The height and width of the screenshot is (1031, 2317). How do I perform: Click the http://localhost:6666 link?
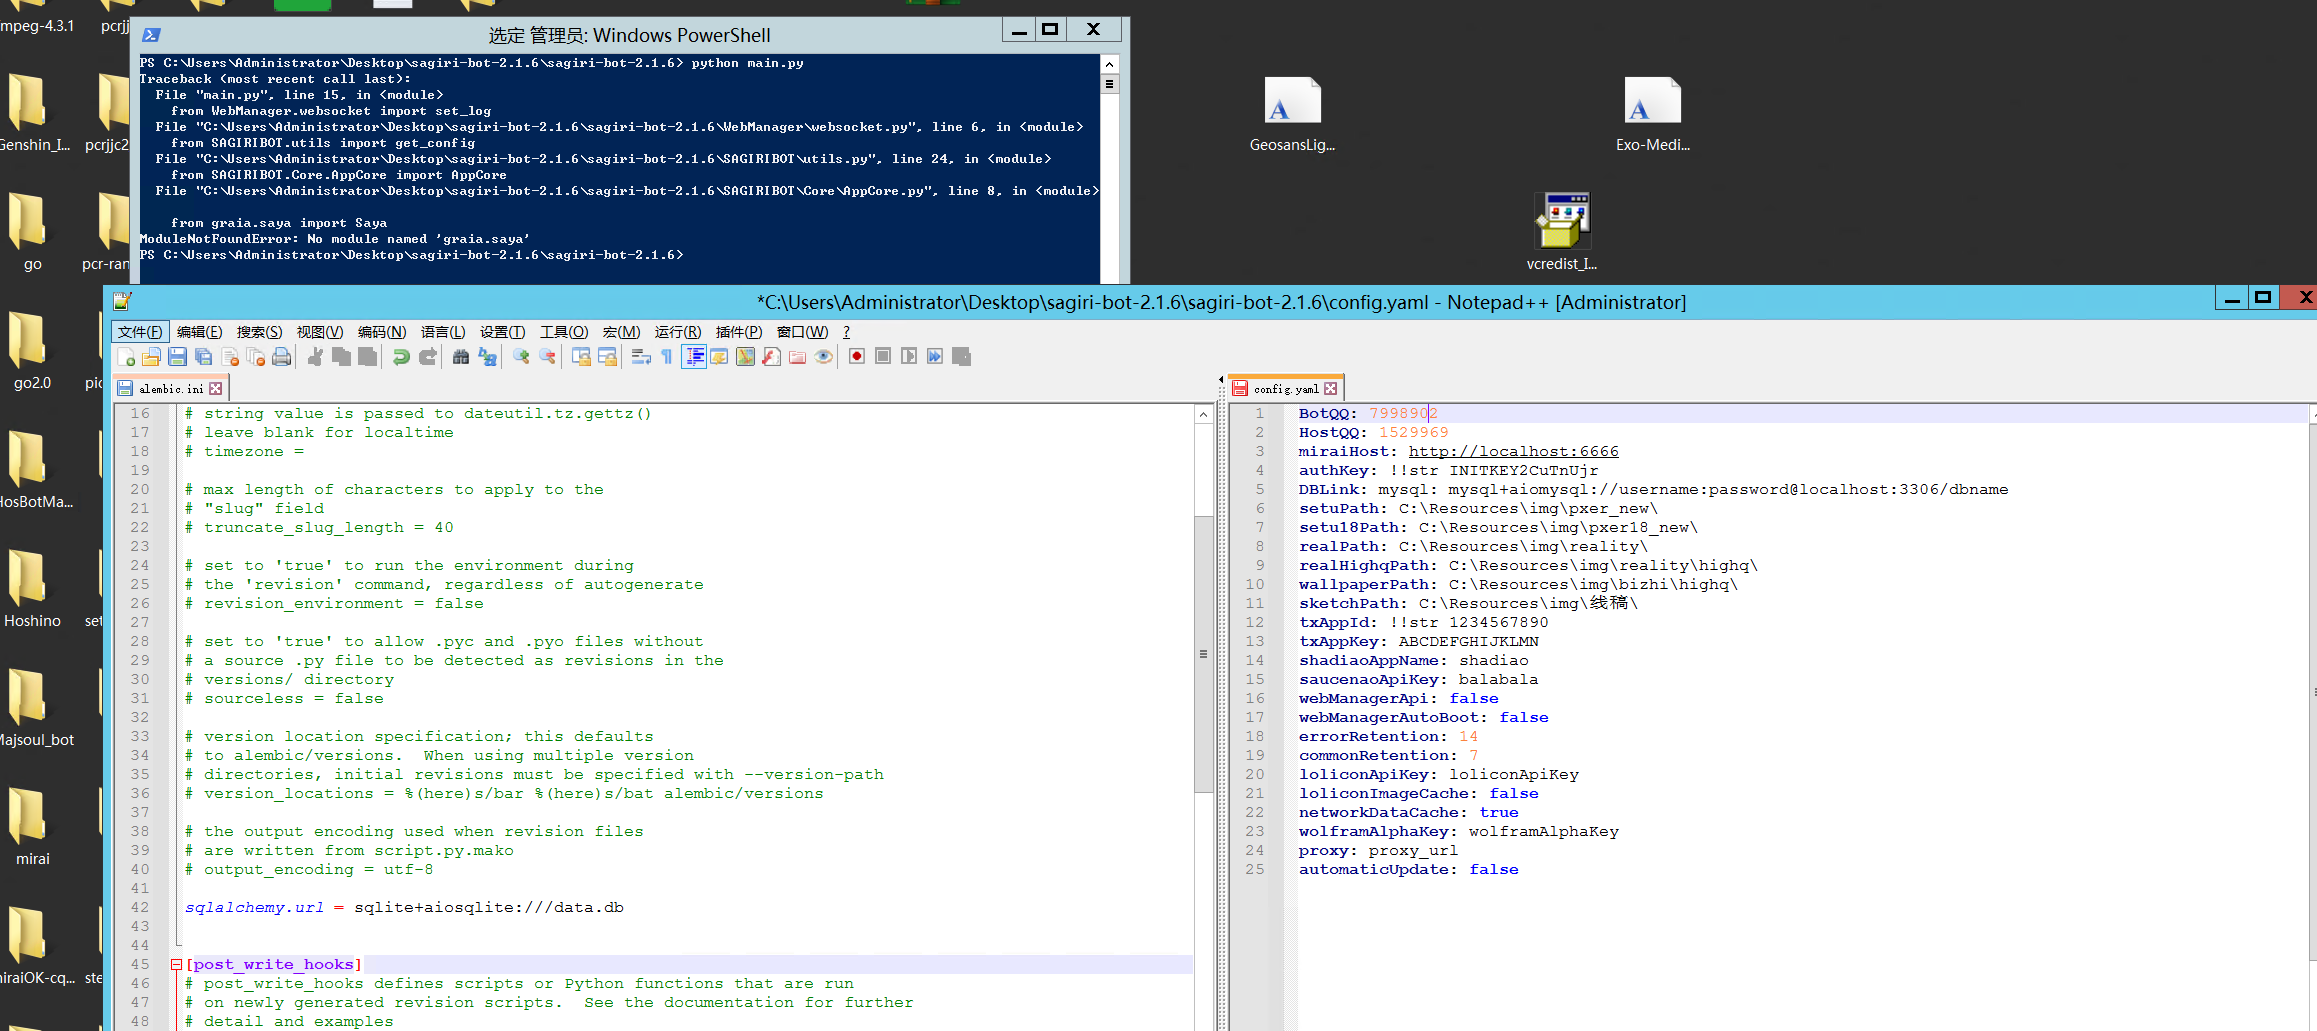(1513, 451)
